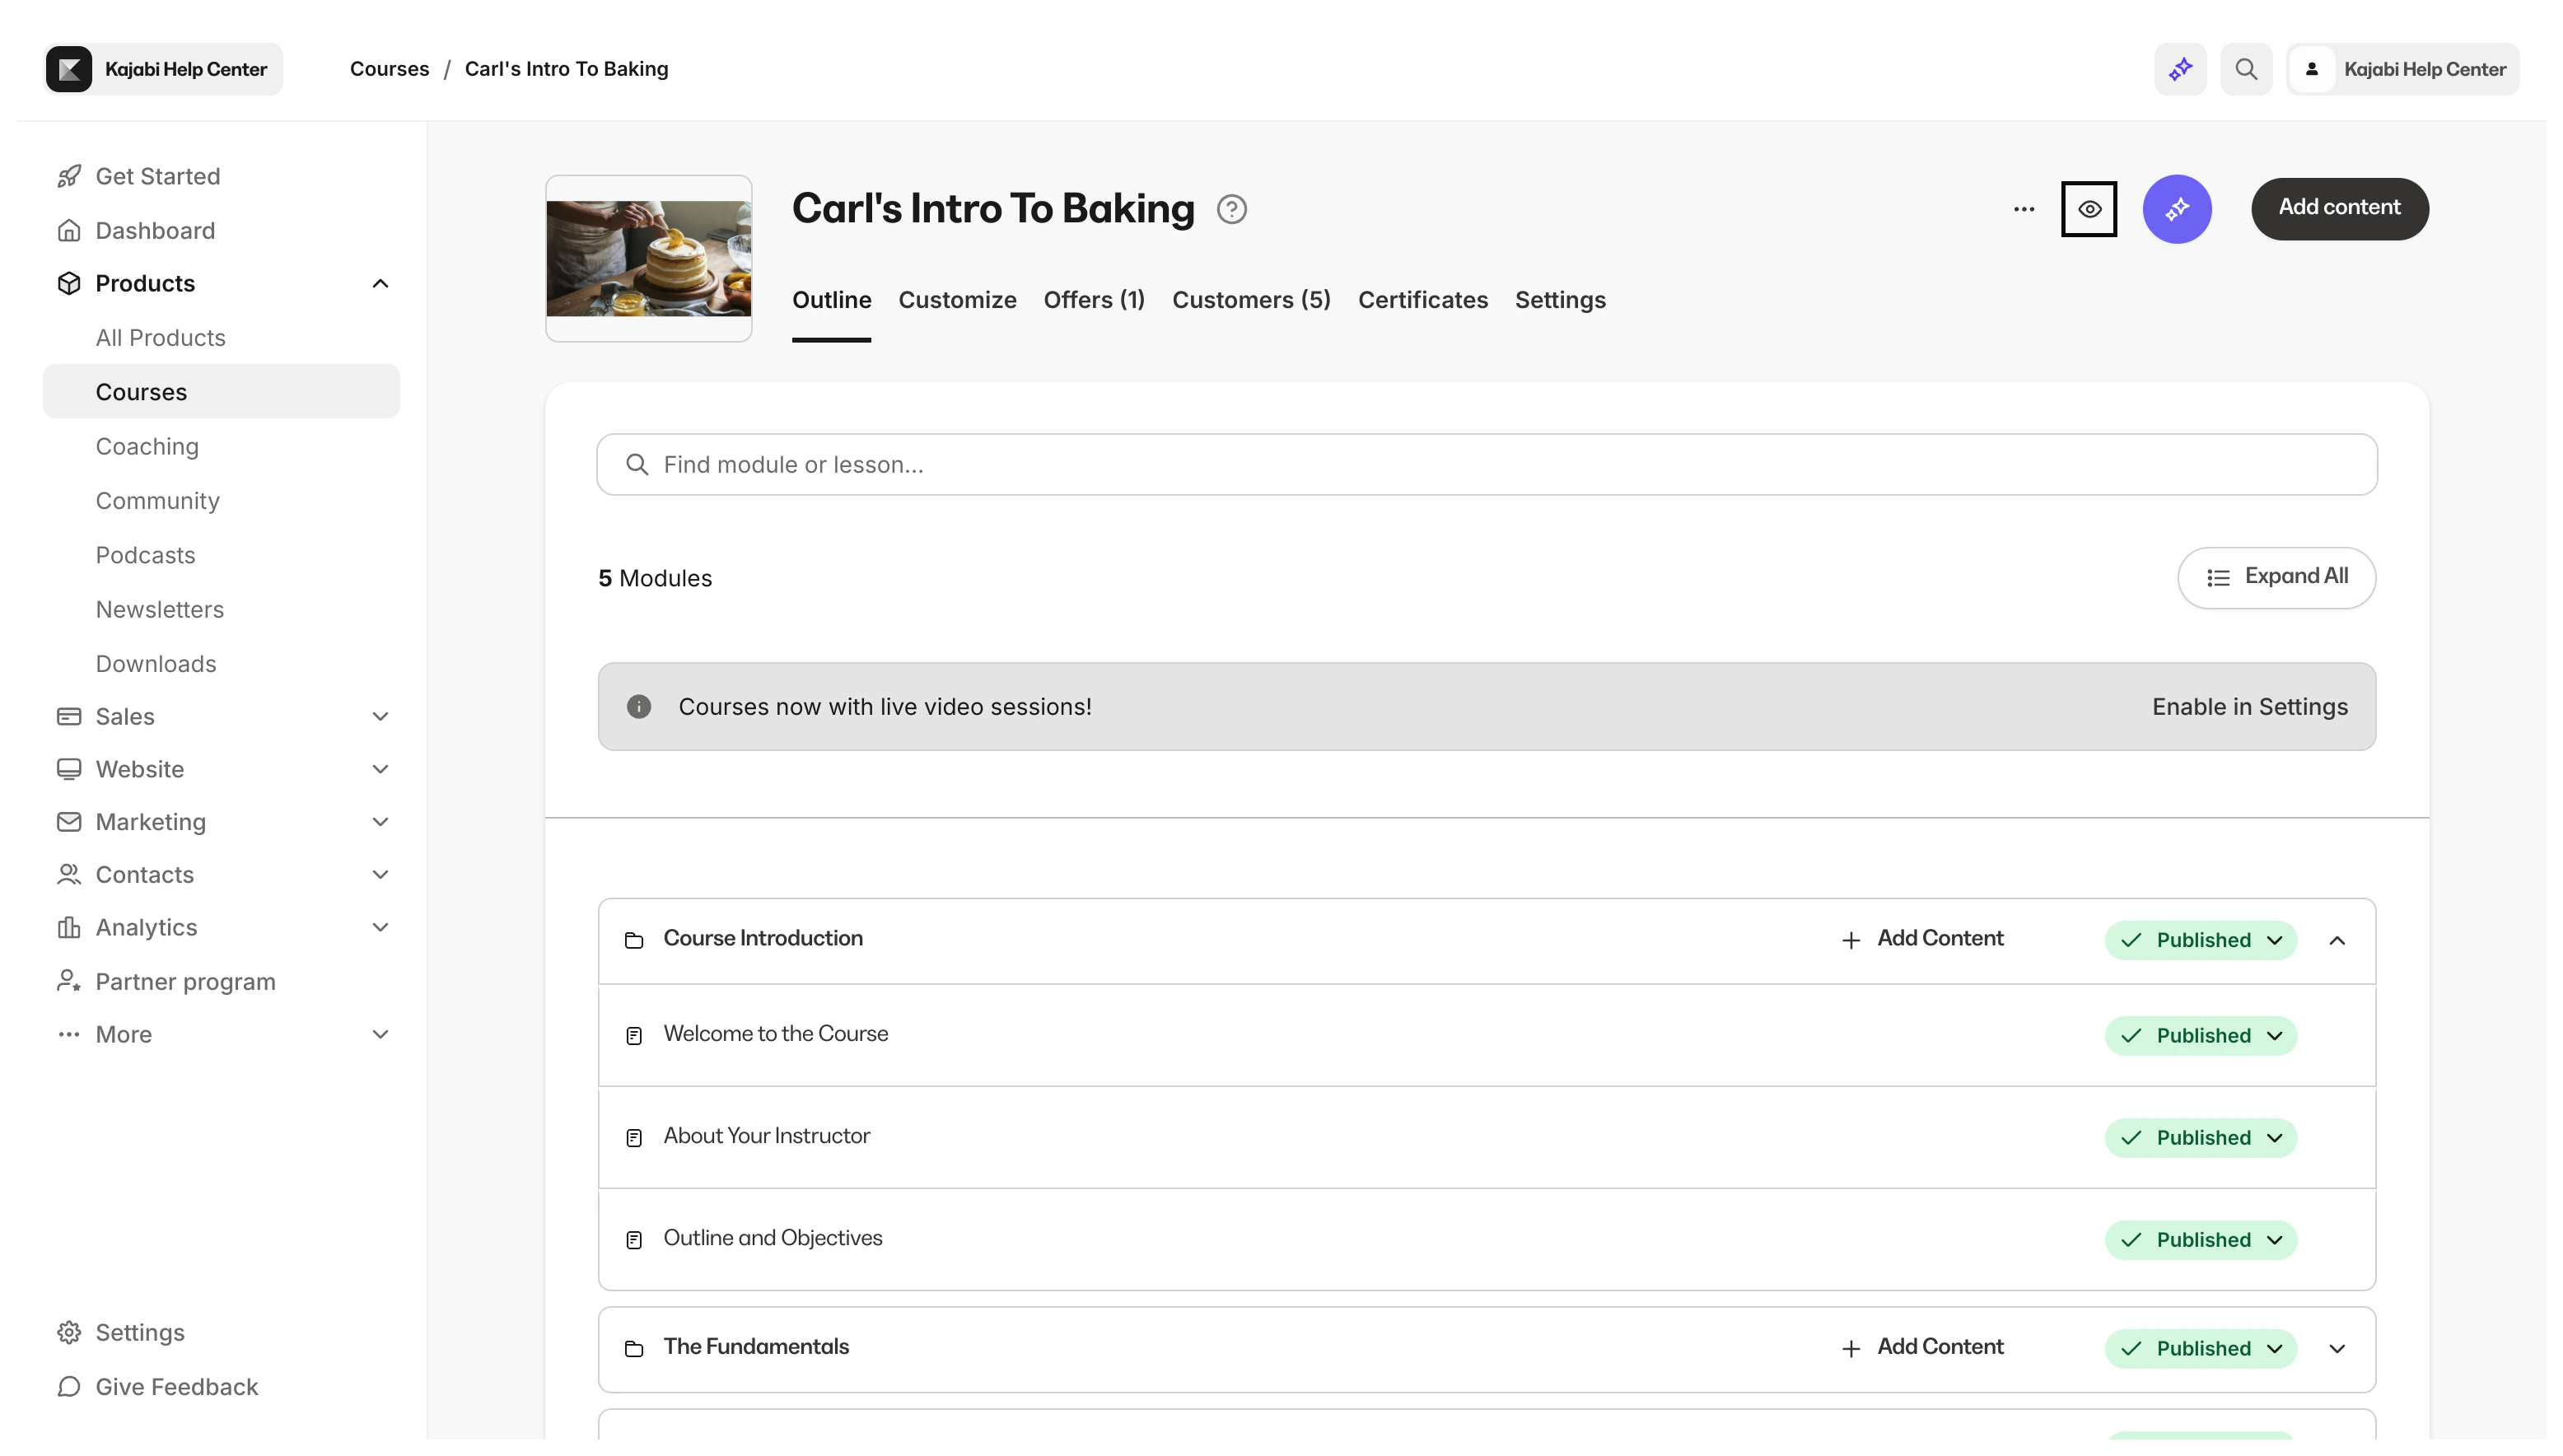
Task: Click the help question mark icon
Action: tap(1231, 209)
